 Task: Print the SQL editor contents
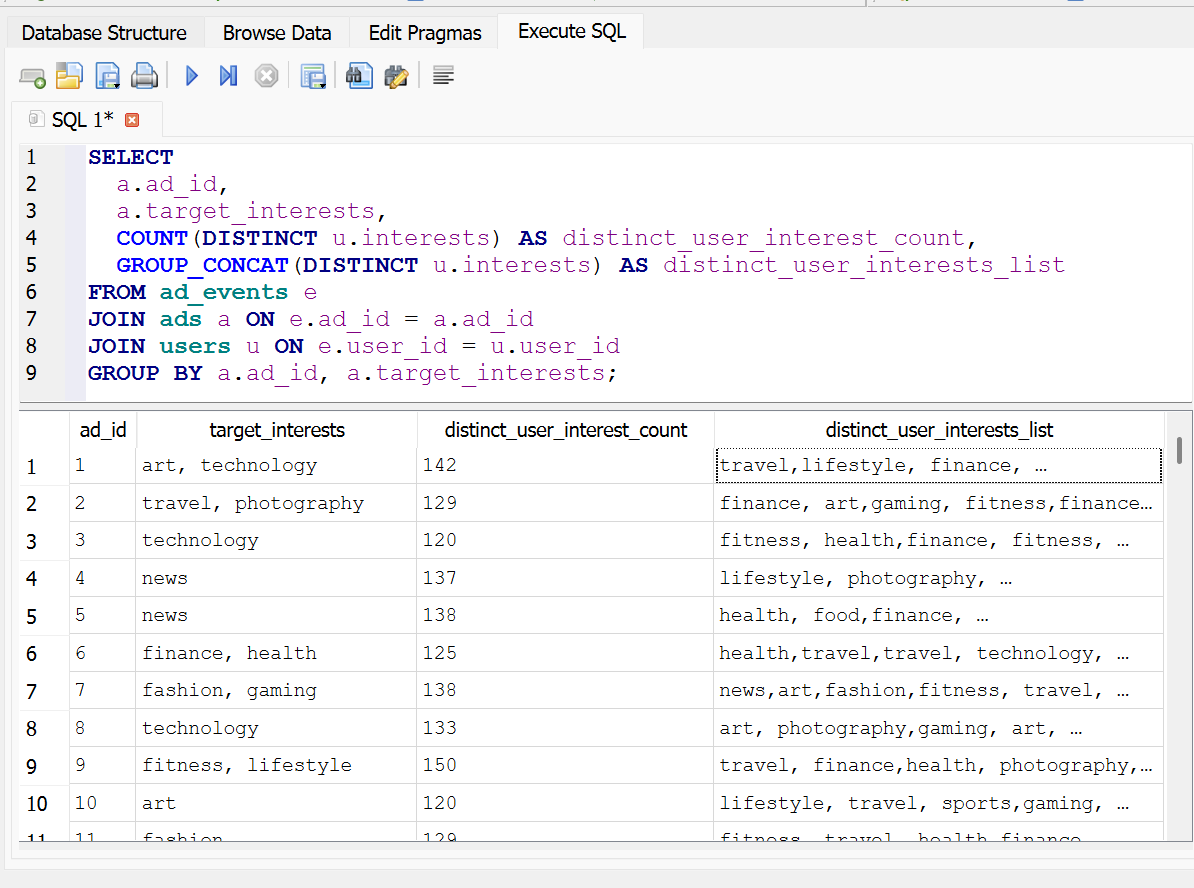tap(145, 76)
